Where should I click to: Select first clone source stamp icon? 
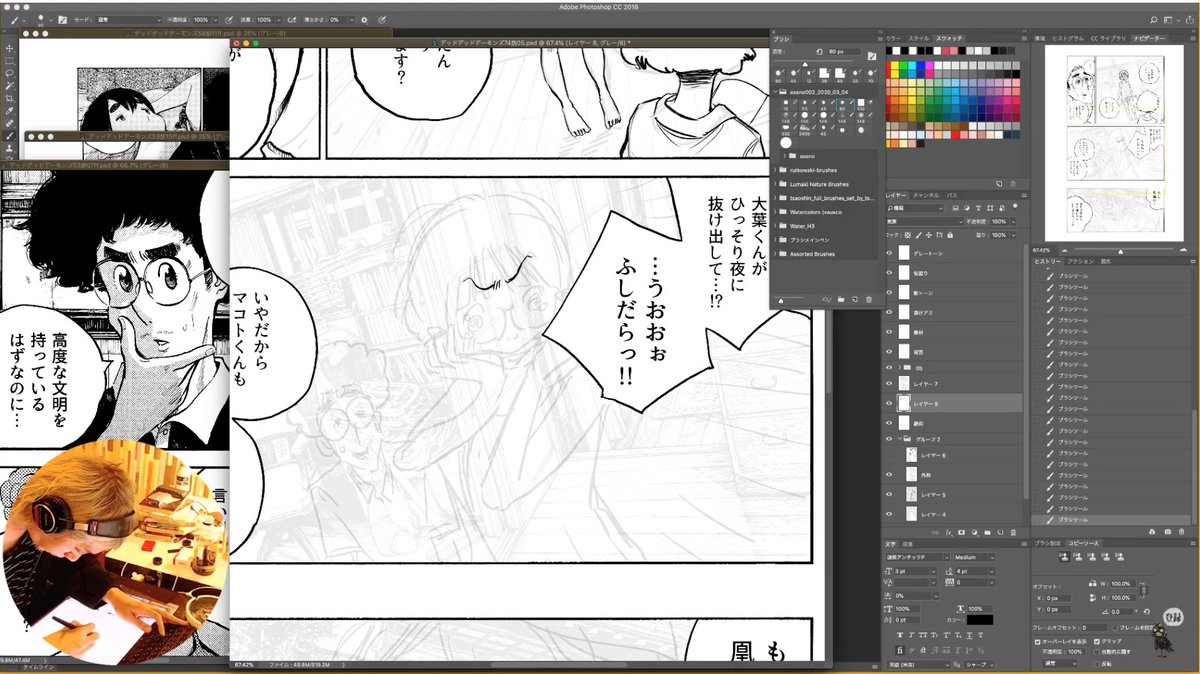point(1065,556)
